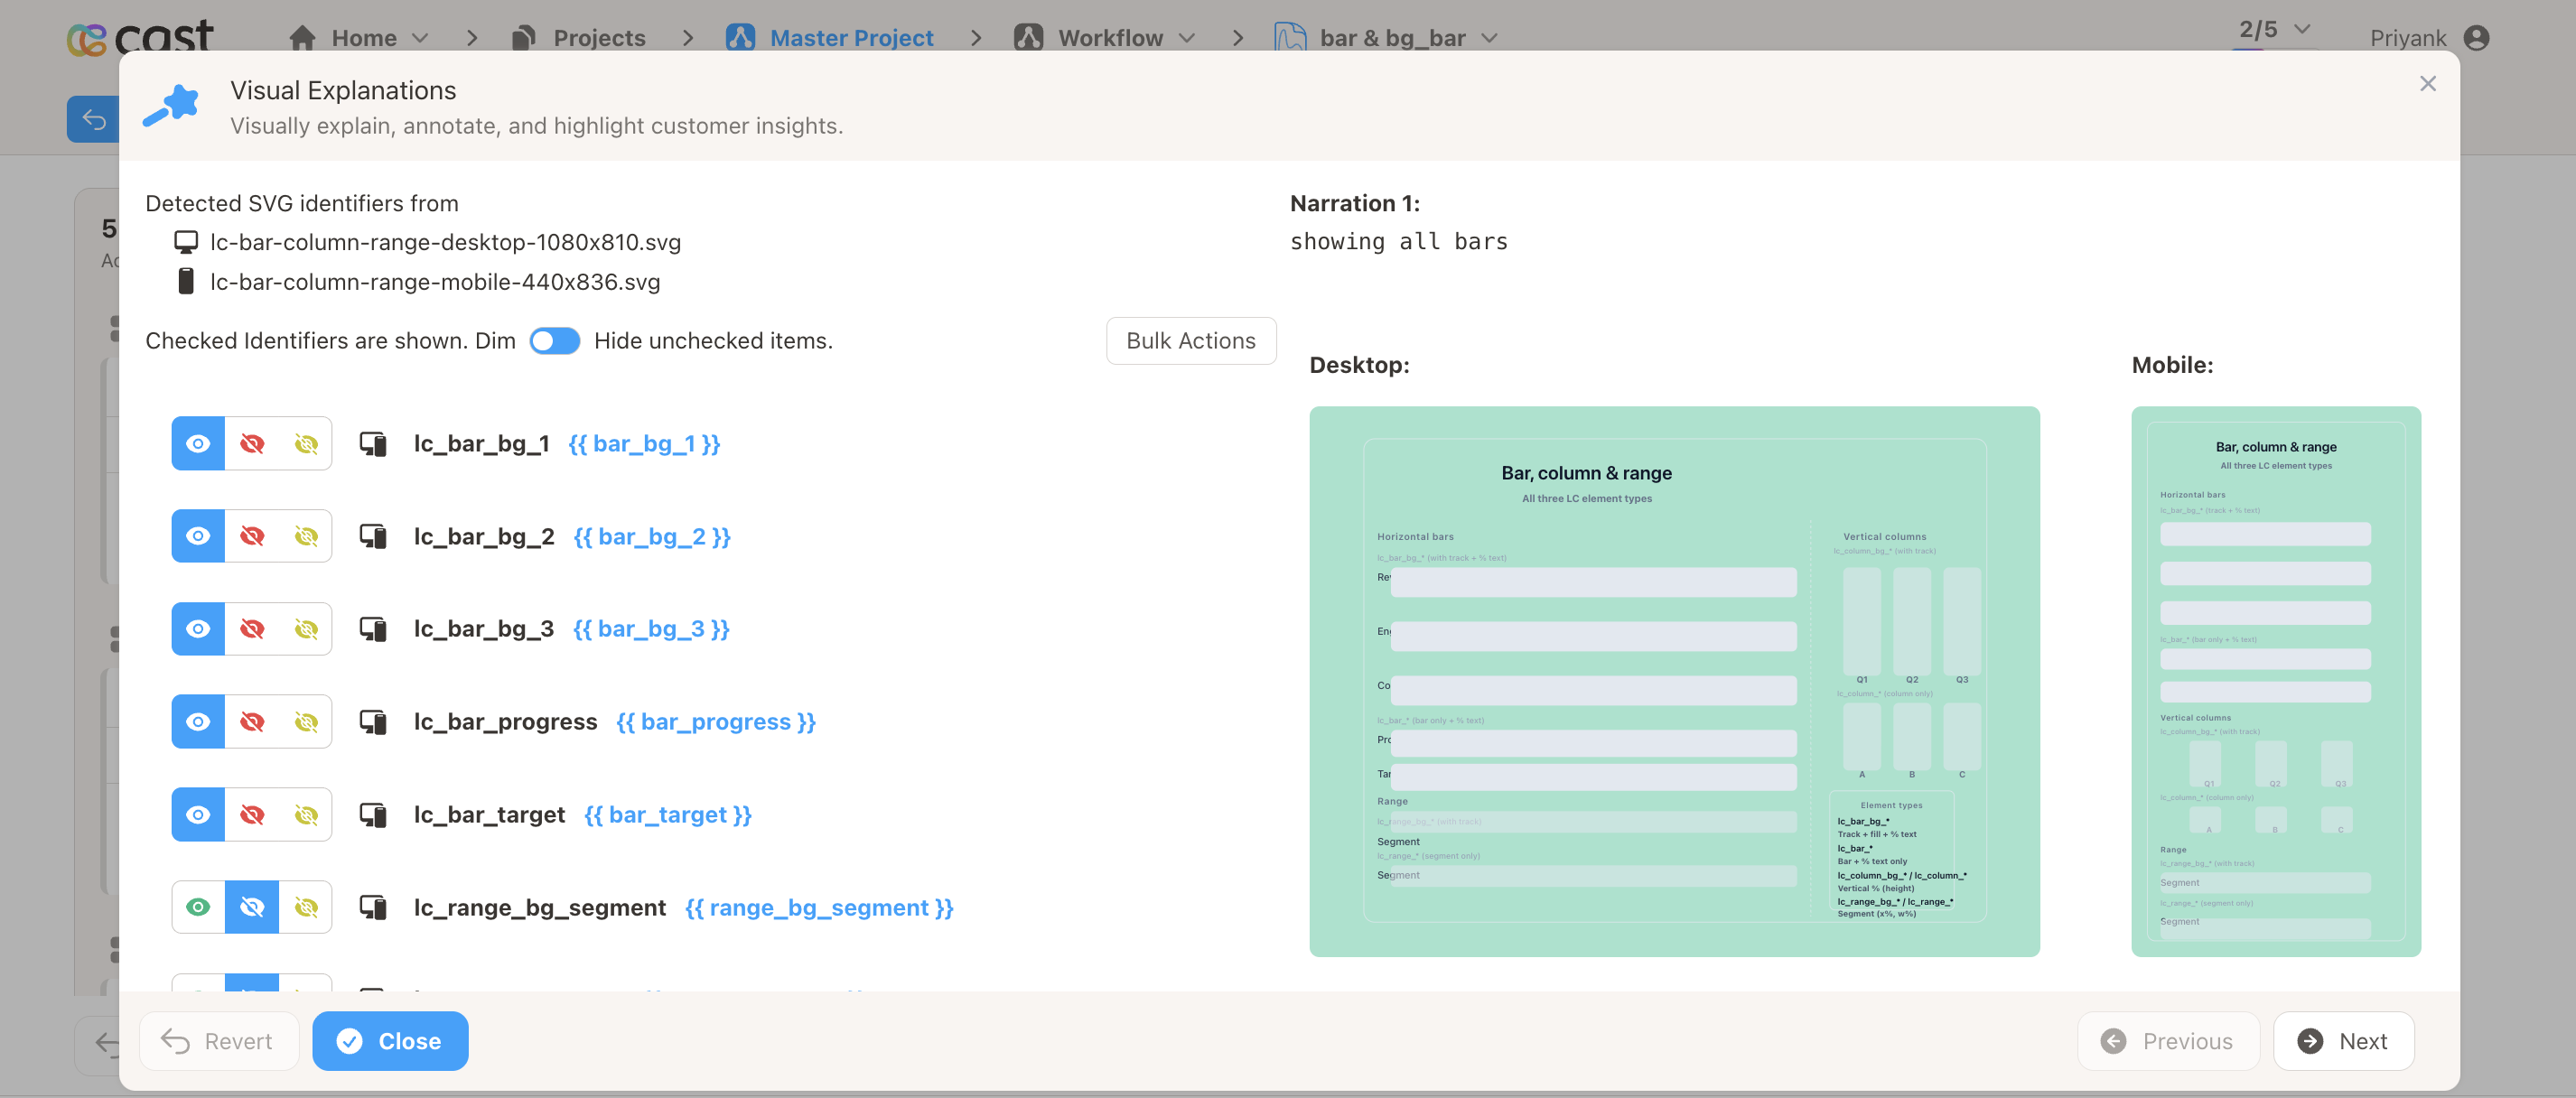This screenshot has height=1098, width=2576.
Task: Select Master Project in the breadcrumb
Action: point(851,37)
